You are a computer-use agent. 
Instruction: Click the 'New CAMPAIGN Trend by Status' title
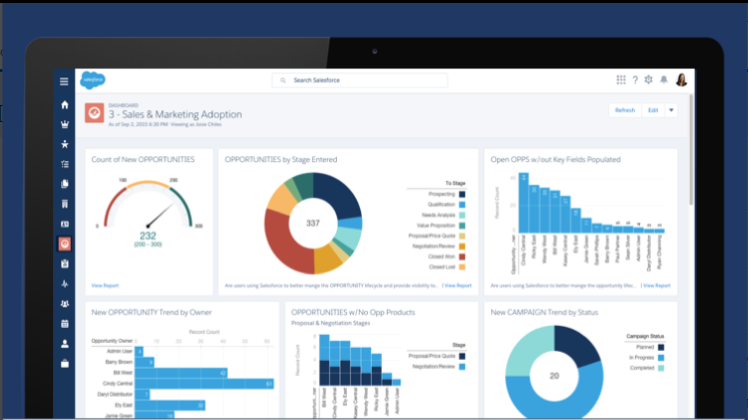pos(544,312)
